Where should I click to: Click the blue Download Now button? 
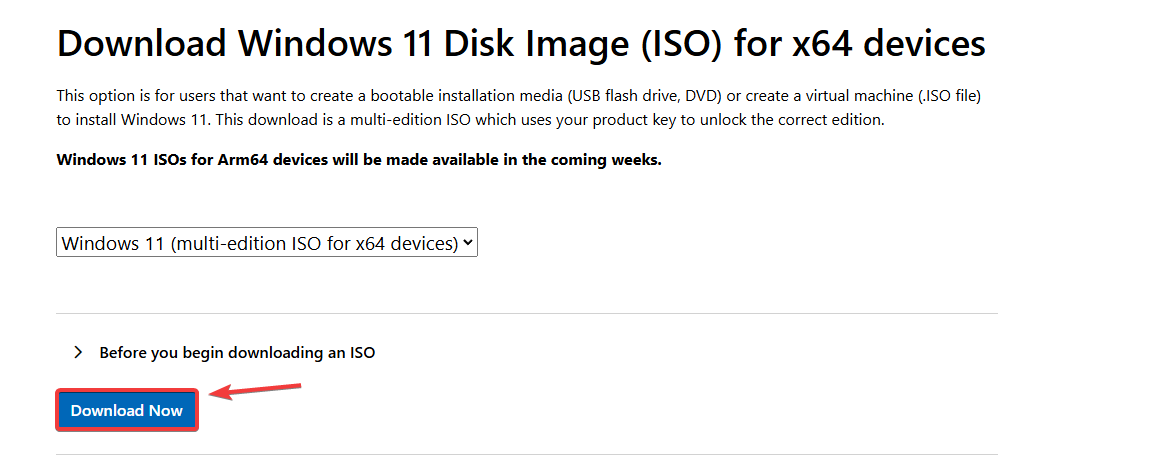(127, 411)
